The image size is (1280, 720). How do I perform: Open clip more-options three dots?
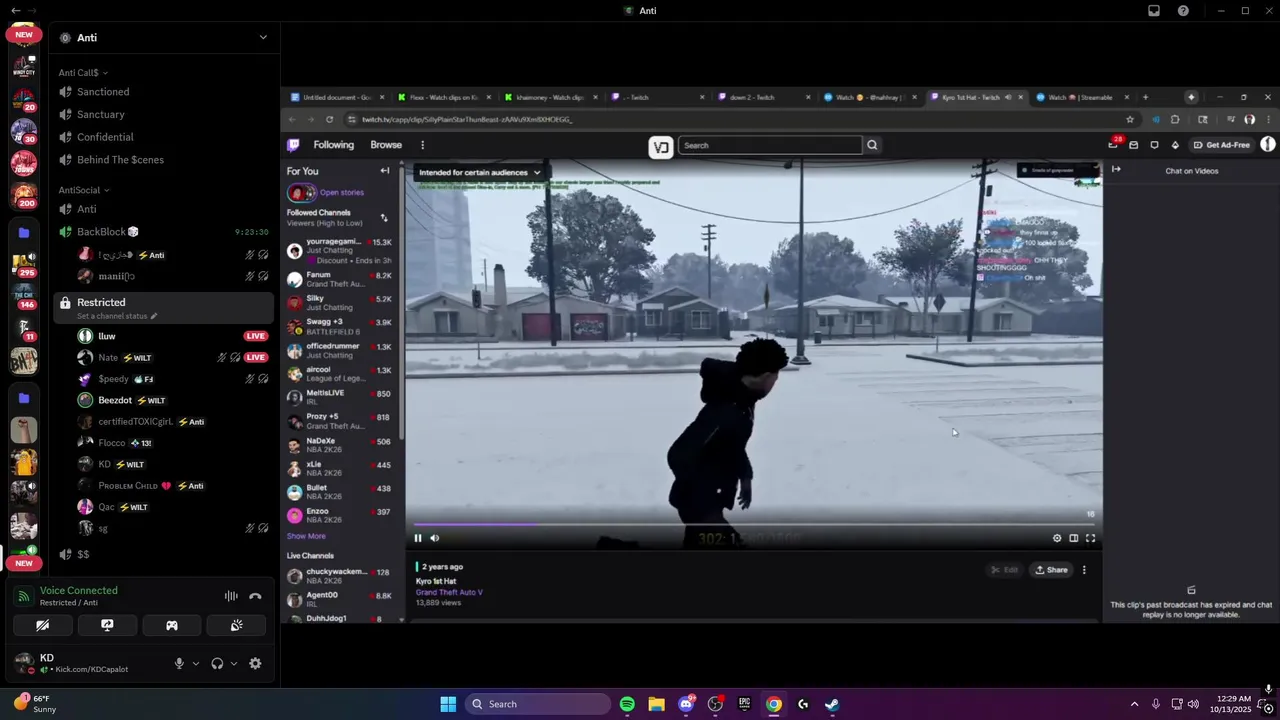[x=1084, y=570]
